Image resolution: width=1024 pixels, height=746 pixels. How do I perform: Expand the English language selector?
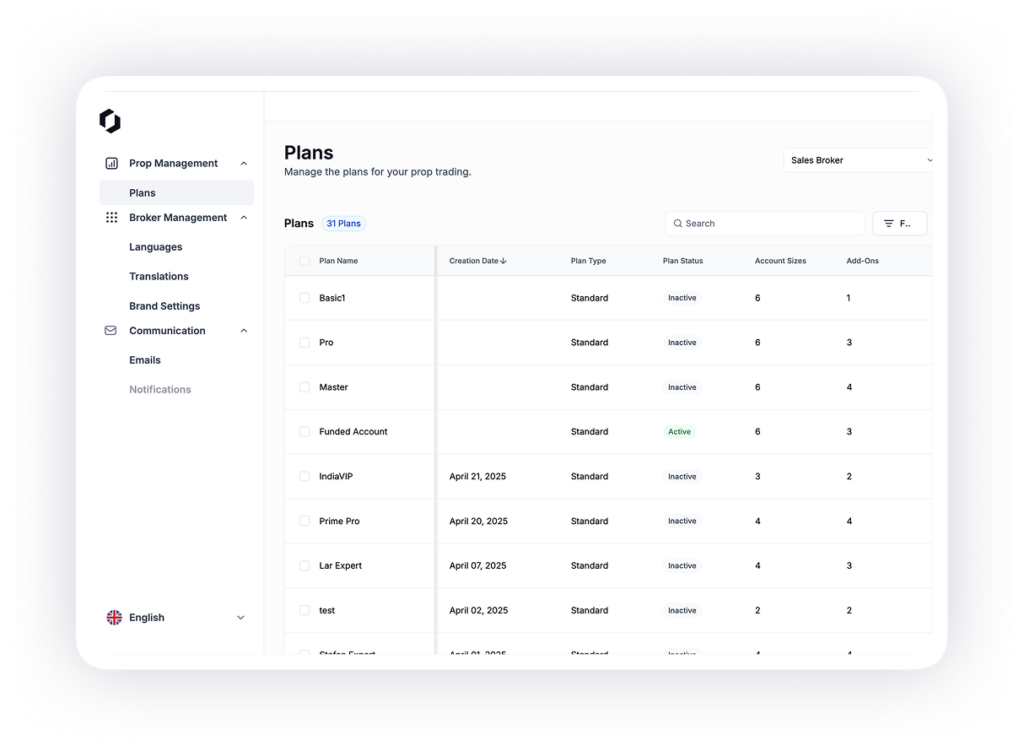240,618
